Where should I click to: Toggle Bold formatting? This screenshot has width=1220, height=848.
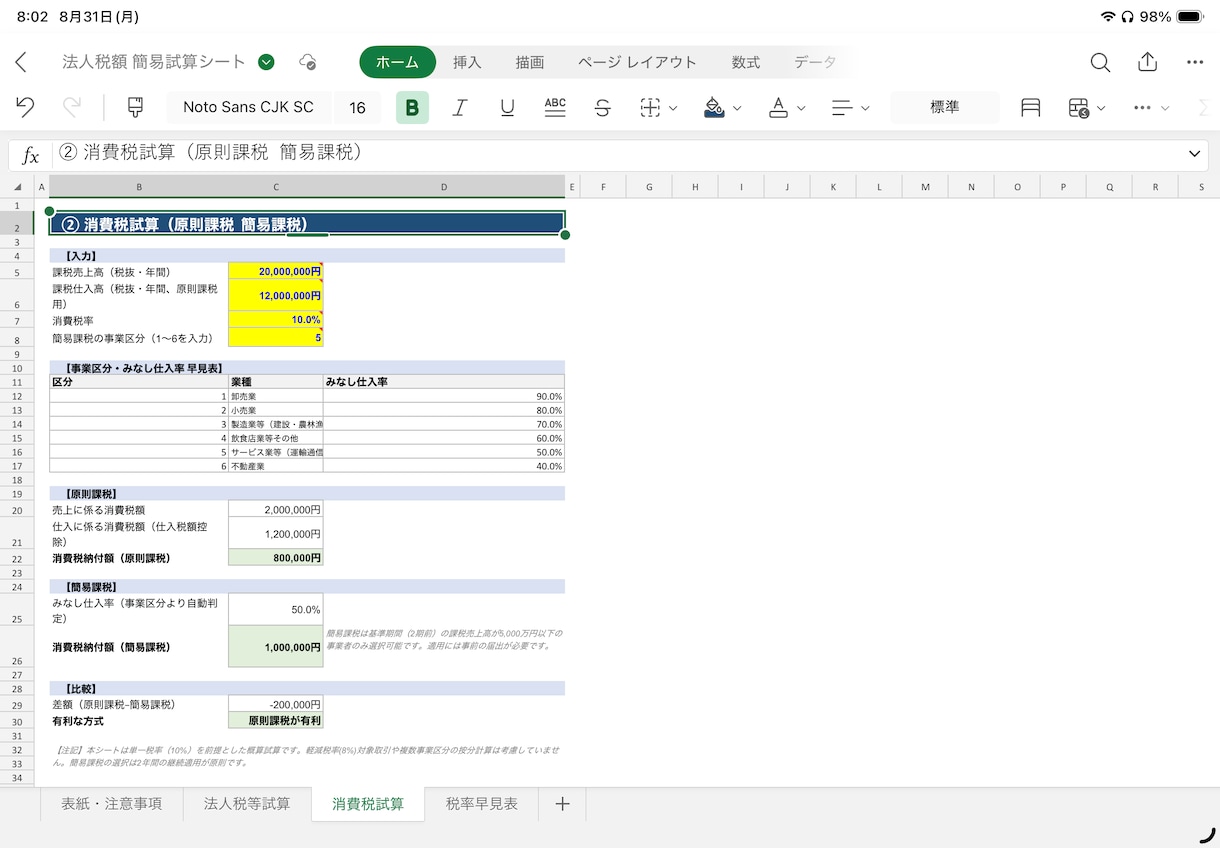[412, 107]
